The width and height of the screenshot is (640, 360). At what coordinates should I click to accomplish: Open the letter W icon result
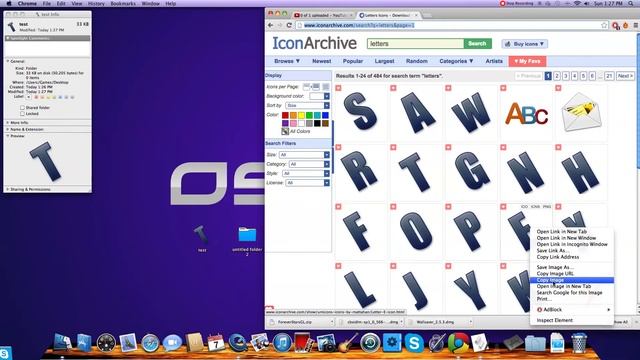tap(471, 112)
